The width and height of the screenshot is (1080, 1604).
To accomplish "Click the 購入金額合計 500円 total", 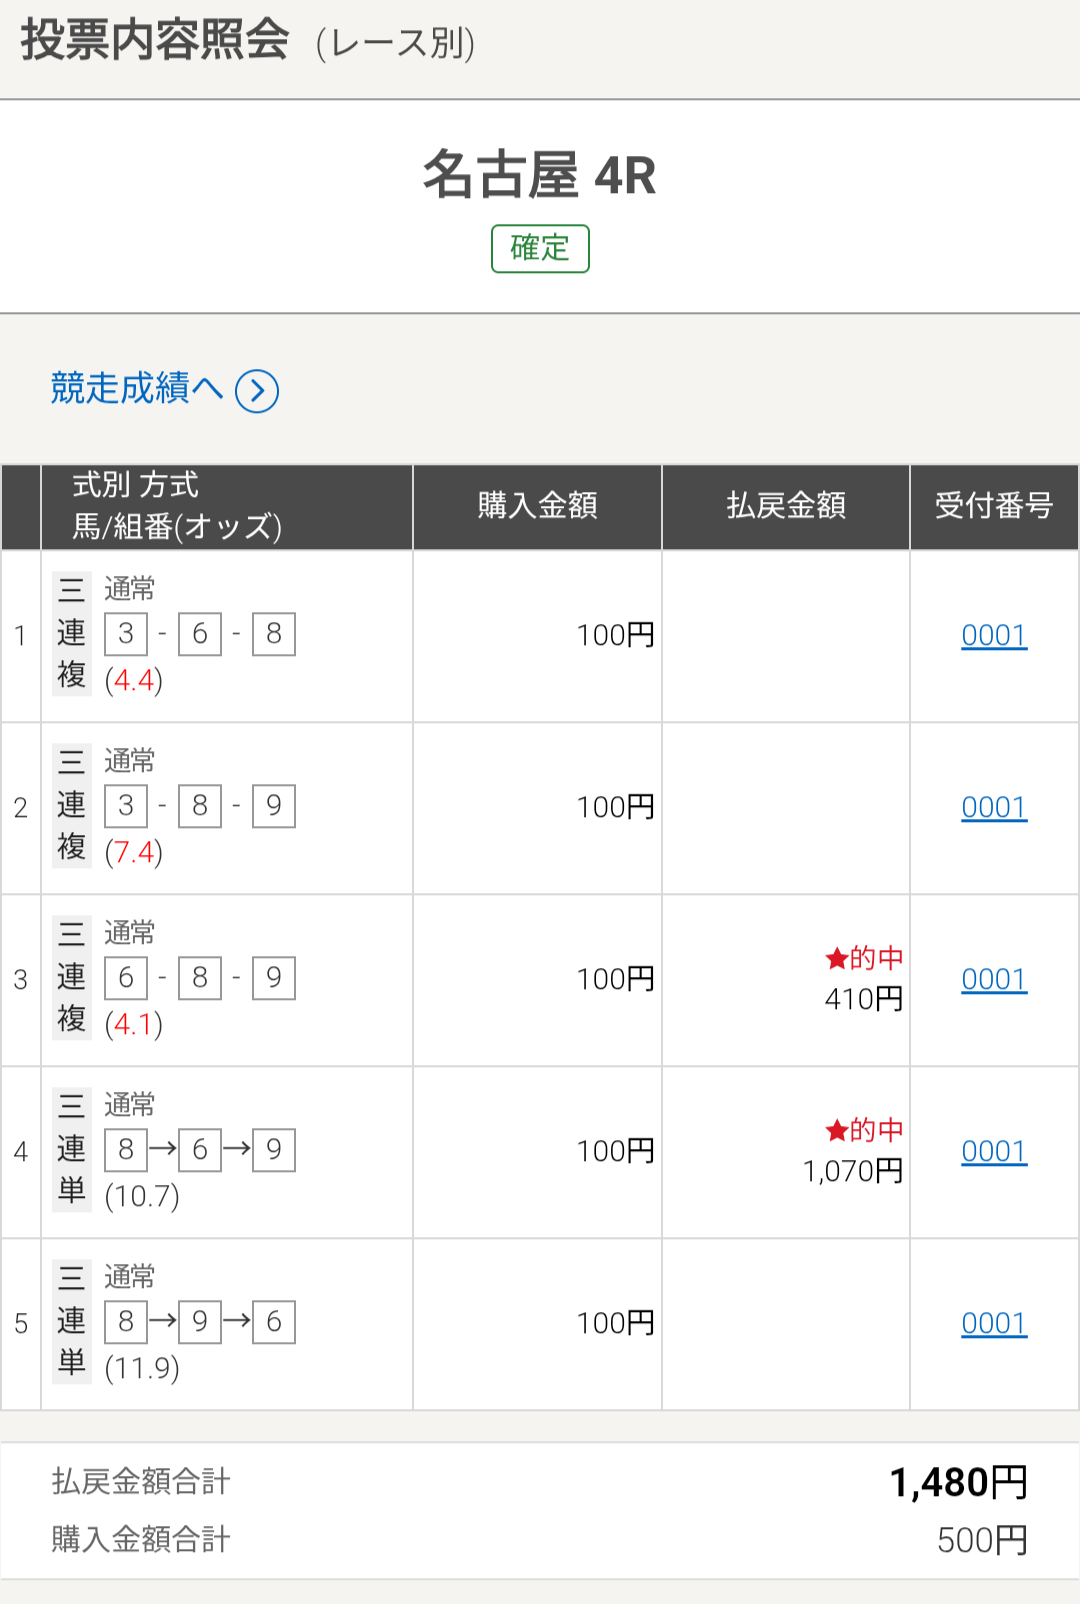I will pyautogui.click(x=982, y=1540).
